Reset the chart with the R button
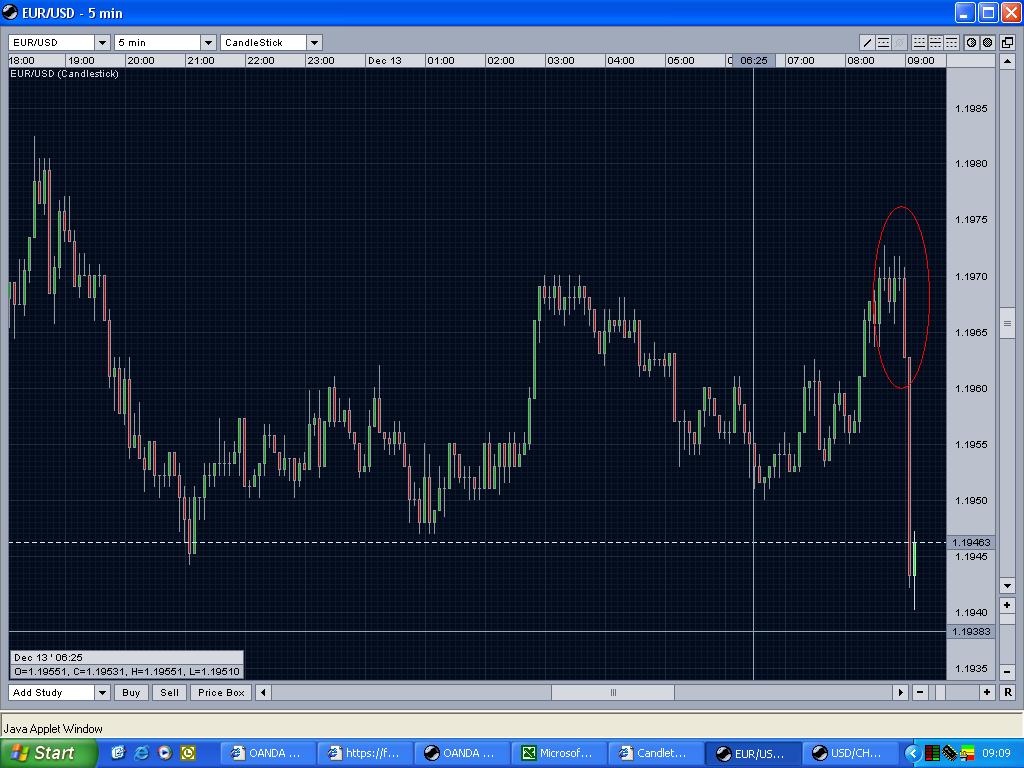Image resolution: width=1024 pixels, height=768 pixels. [1008, 692]
